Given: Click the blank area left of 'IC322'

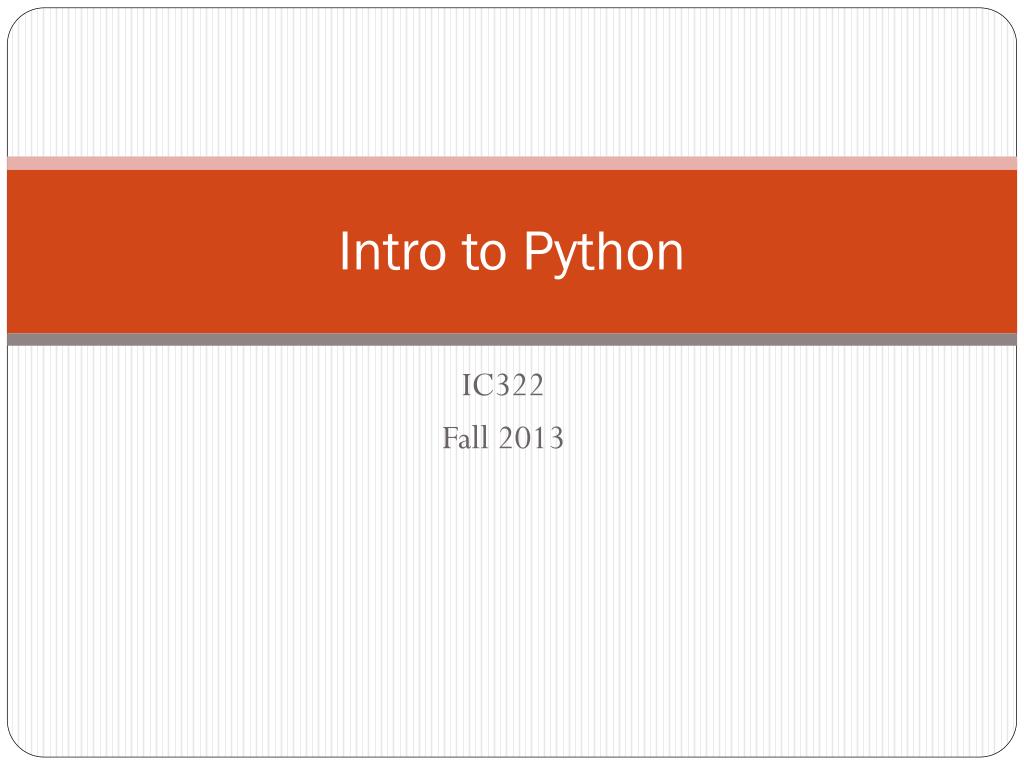Looking at the screenshot, I should (234, 385).
